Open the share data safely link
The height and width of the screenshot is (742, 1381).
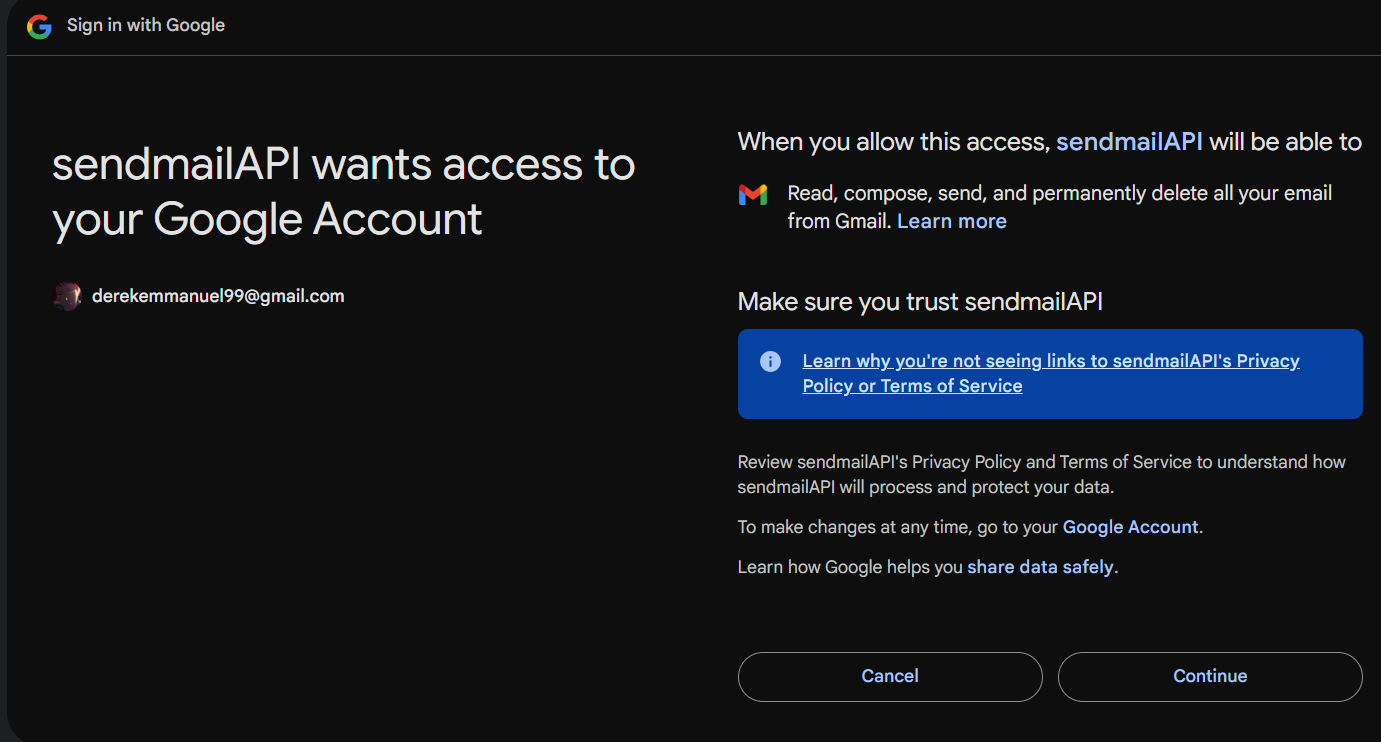click(x=1040, y=567)
